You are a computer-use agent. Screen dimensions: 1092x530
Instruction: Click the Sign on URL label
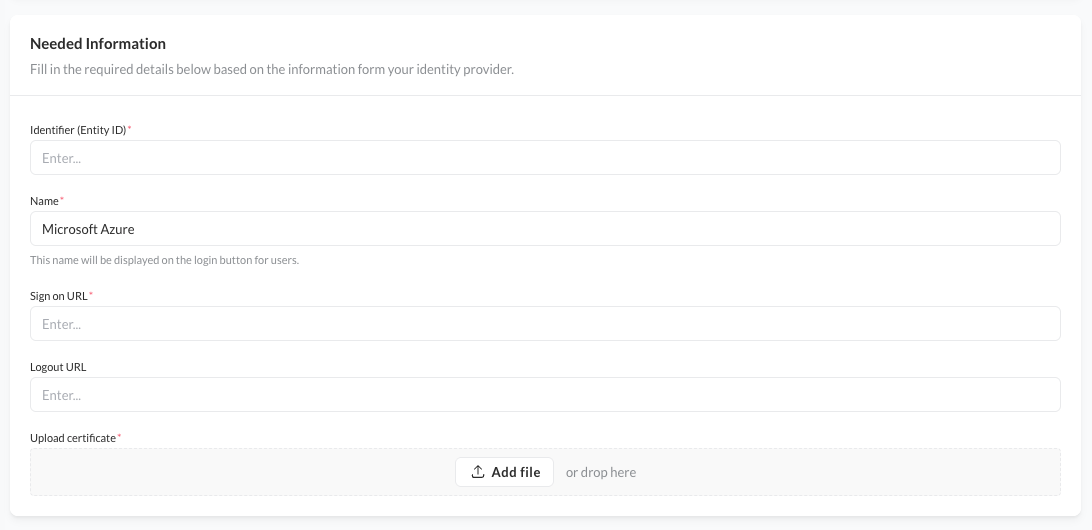(x=59, y=296)
